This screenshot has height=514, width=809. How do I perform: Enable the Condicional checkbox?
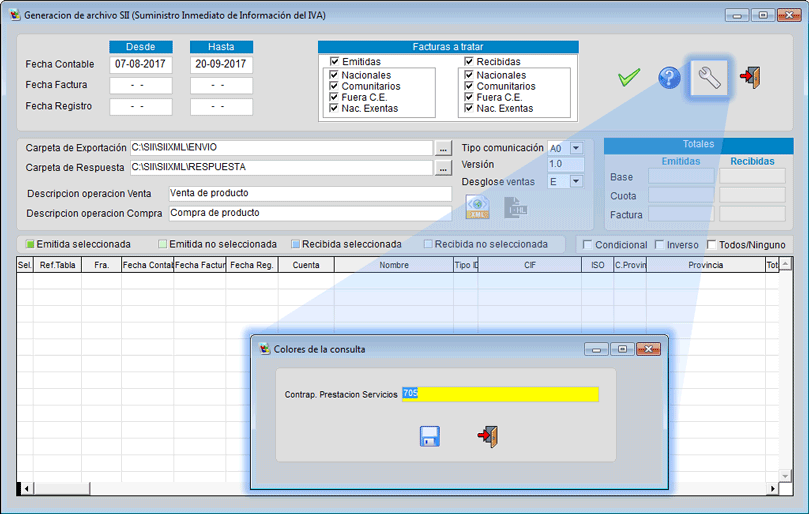pyautogui.click(x=587, y=244)
